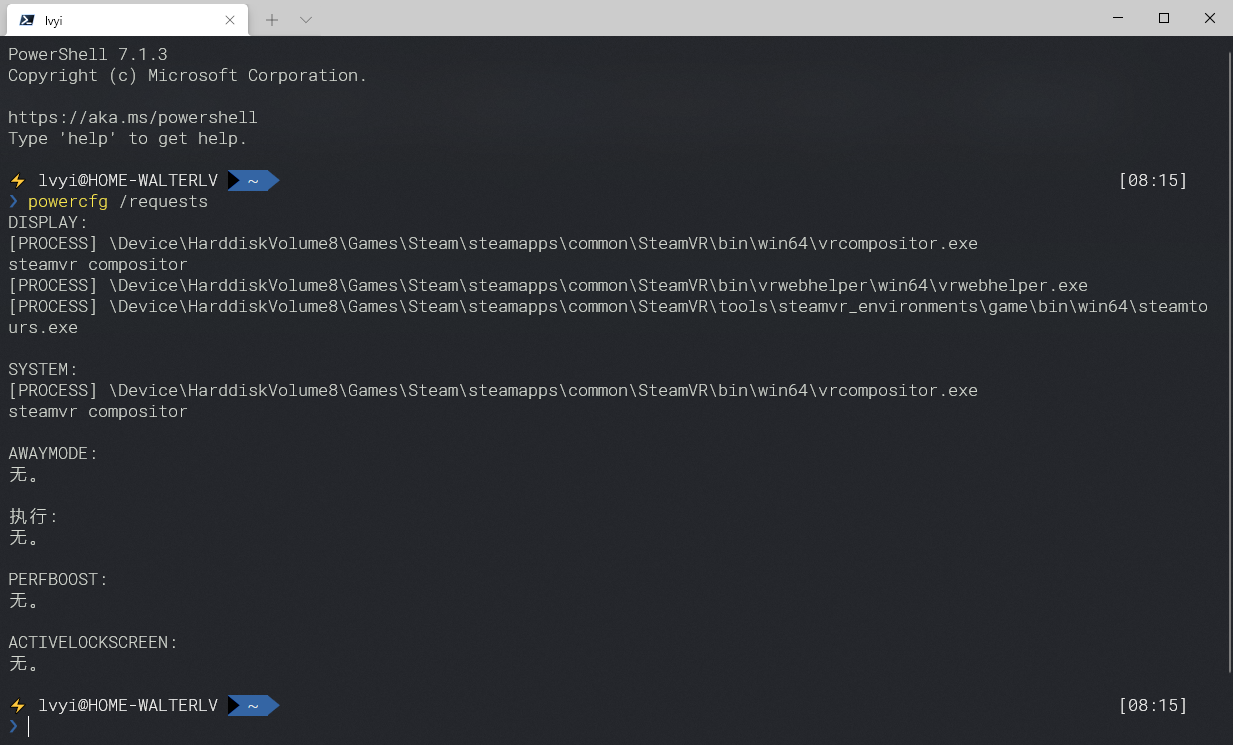Click the lightning bolt icon in first prompt
This screenshot has width=1233, height=745.
click(x=17, y=181)
